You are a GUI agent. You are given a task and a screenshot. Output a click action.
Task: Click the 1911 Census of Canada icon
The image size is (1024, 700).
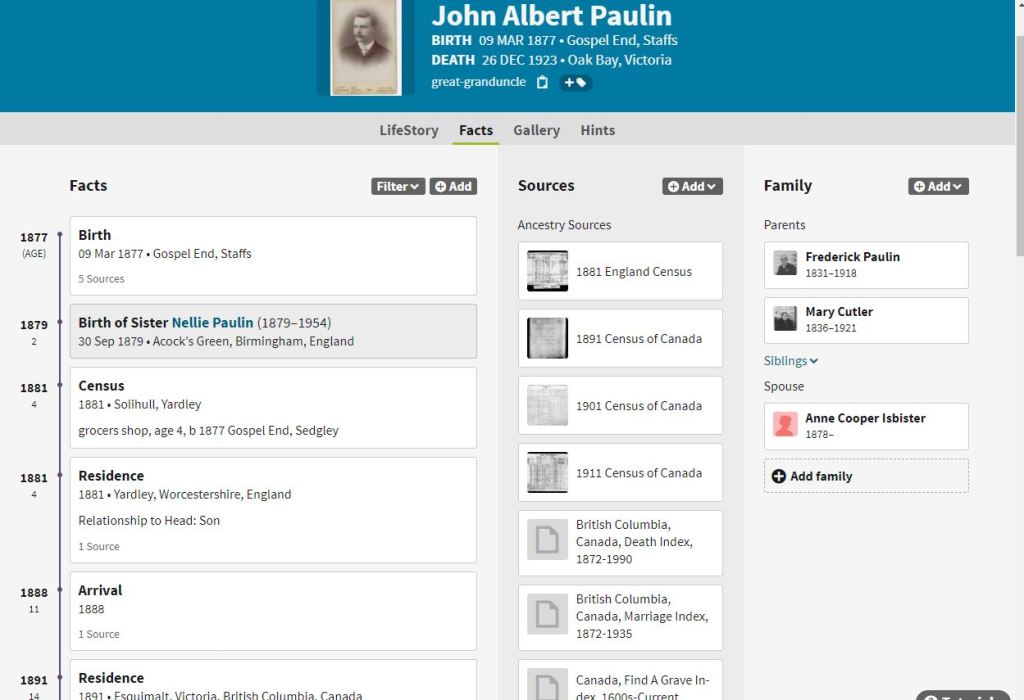click(x=547, y=473)
